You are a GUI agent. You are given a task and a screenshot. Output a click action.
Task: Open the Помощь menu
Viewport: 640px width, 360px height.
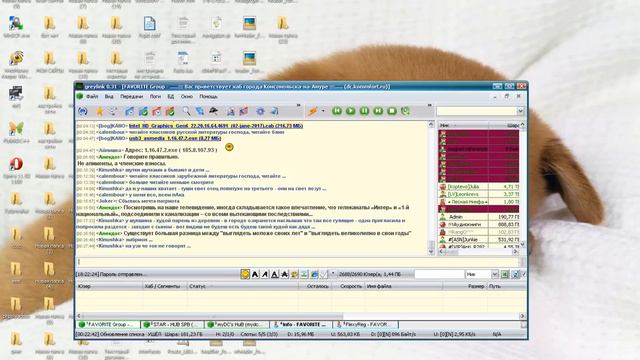tap(208, 97)
